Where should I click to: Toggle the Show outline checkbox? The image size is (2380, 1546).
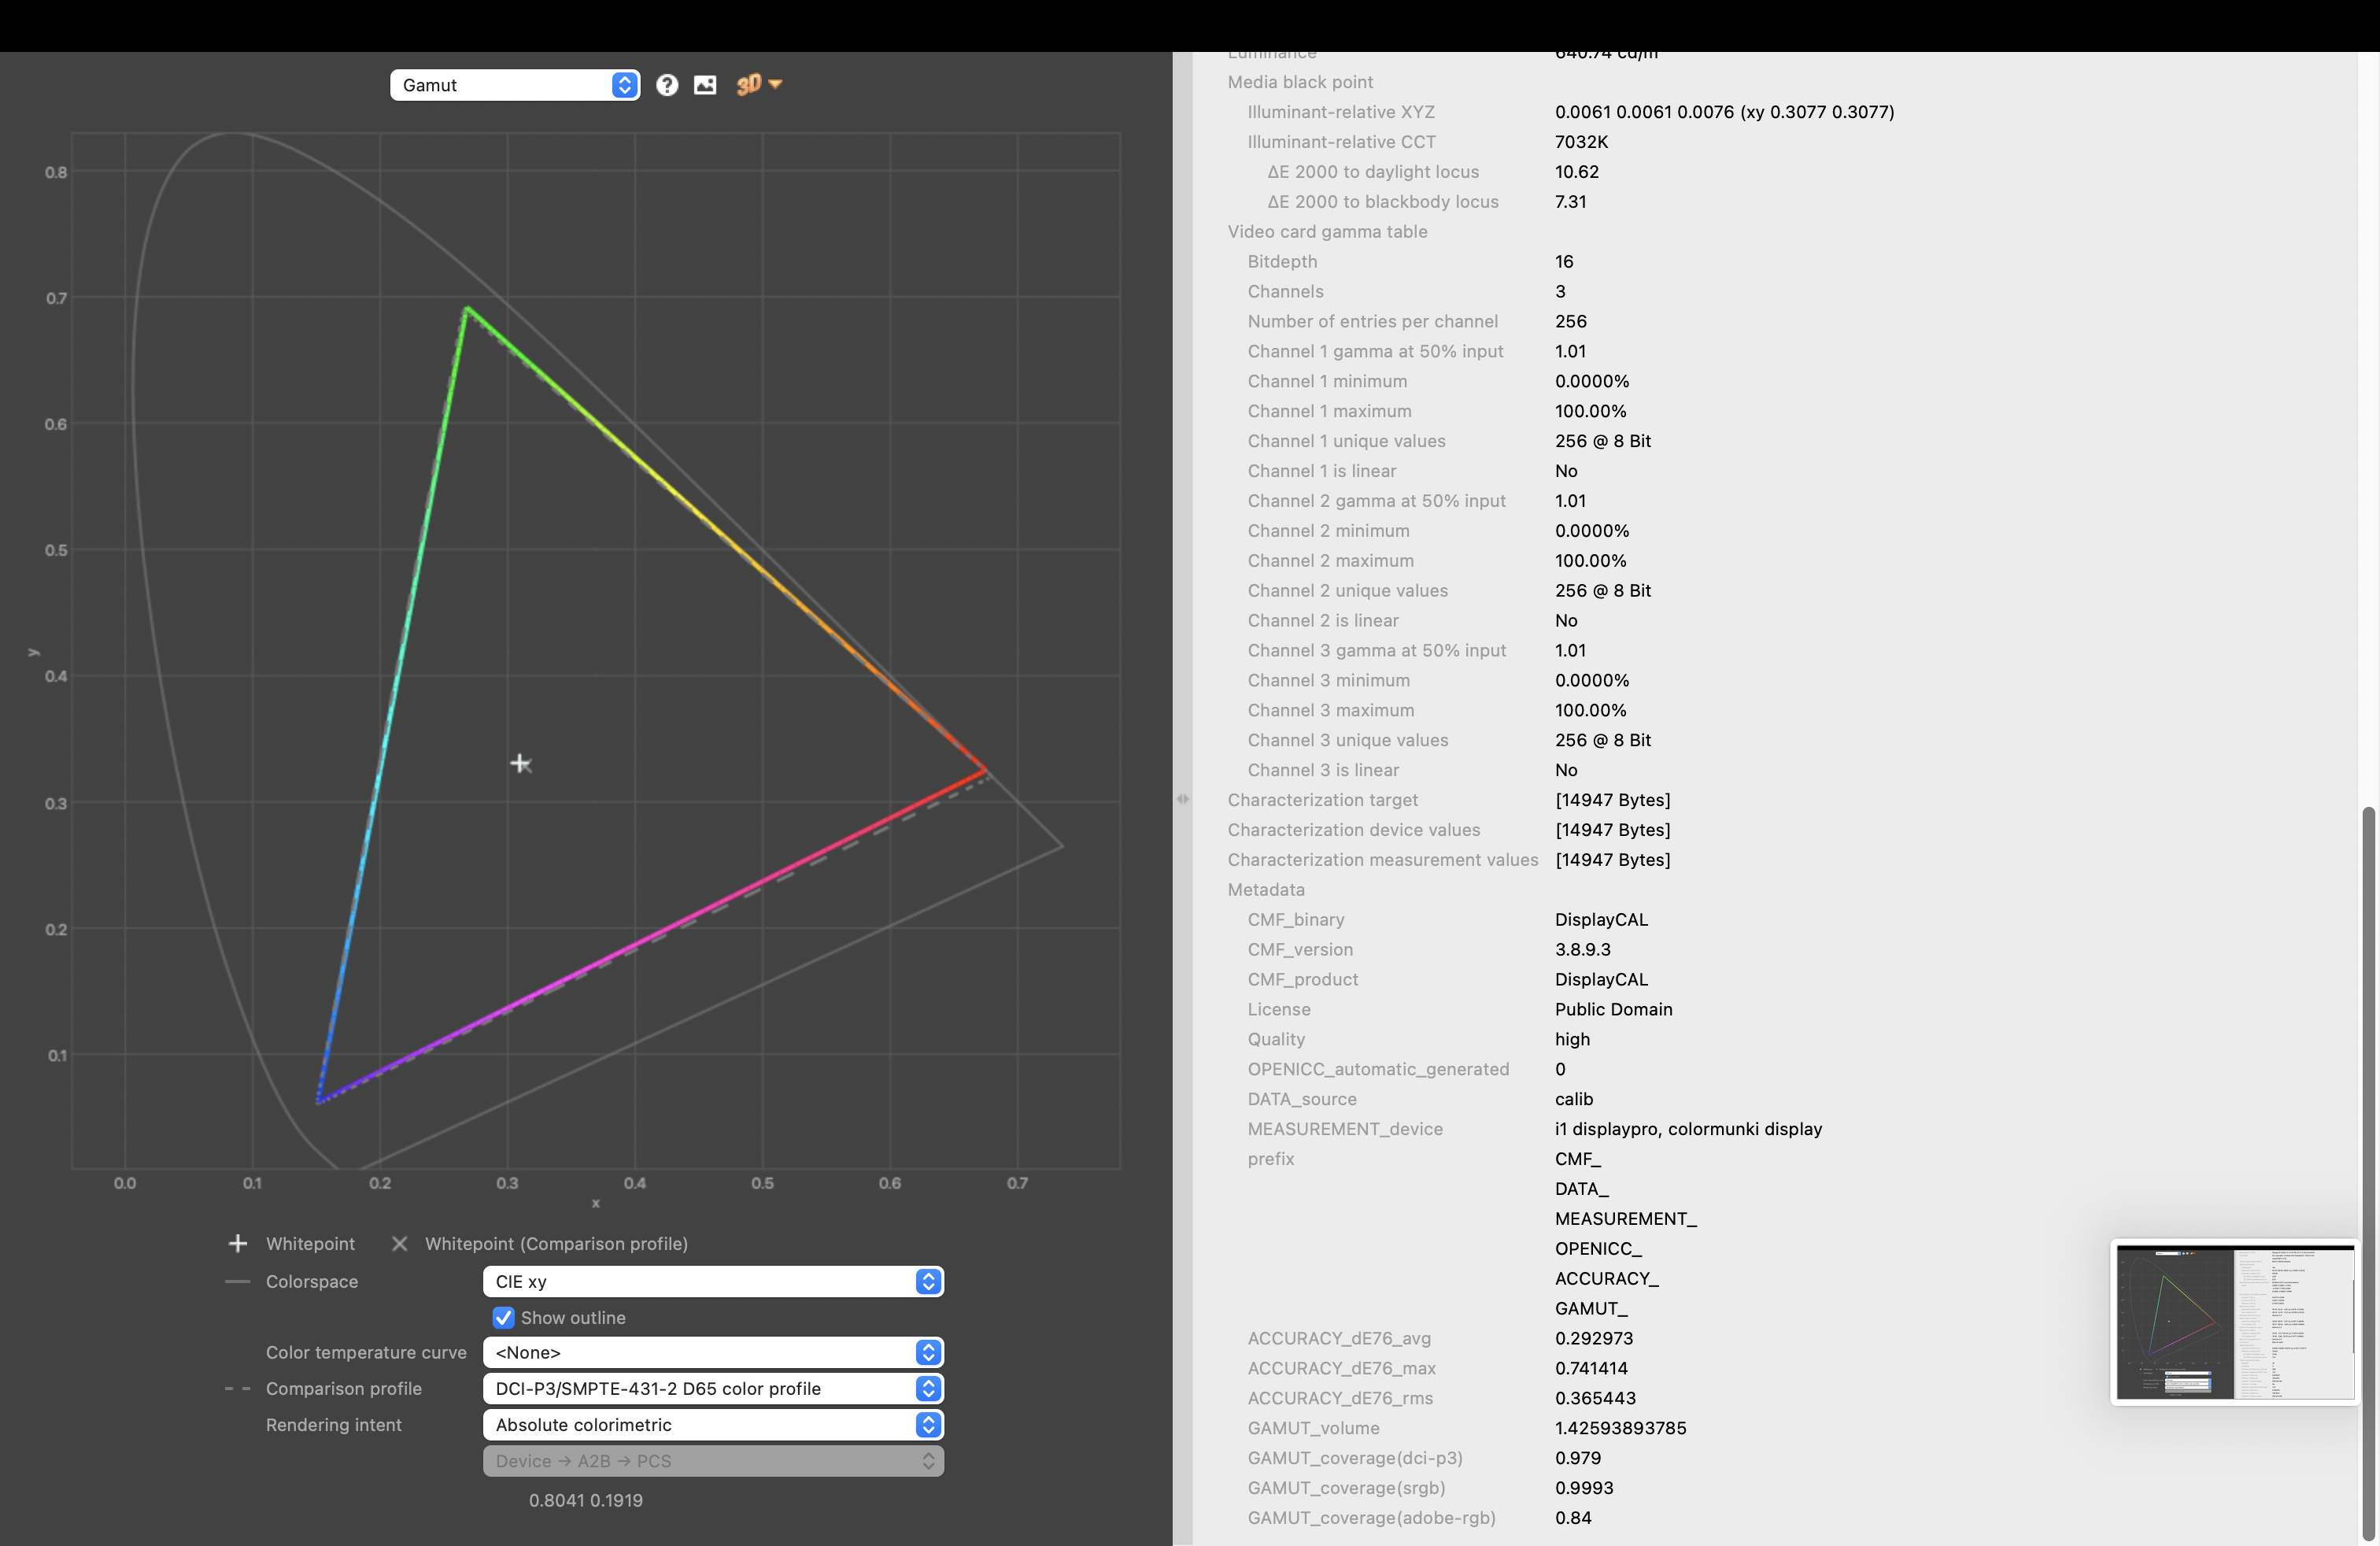[504, 1317]
